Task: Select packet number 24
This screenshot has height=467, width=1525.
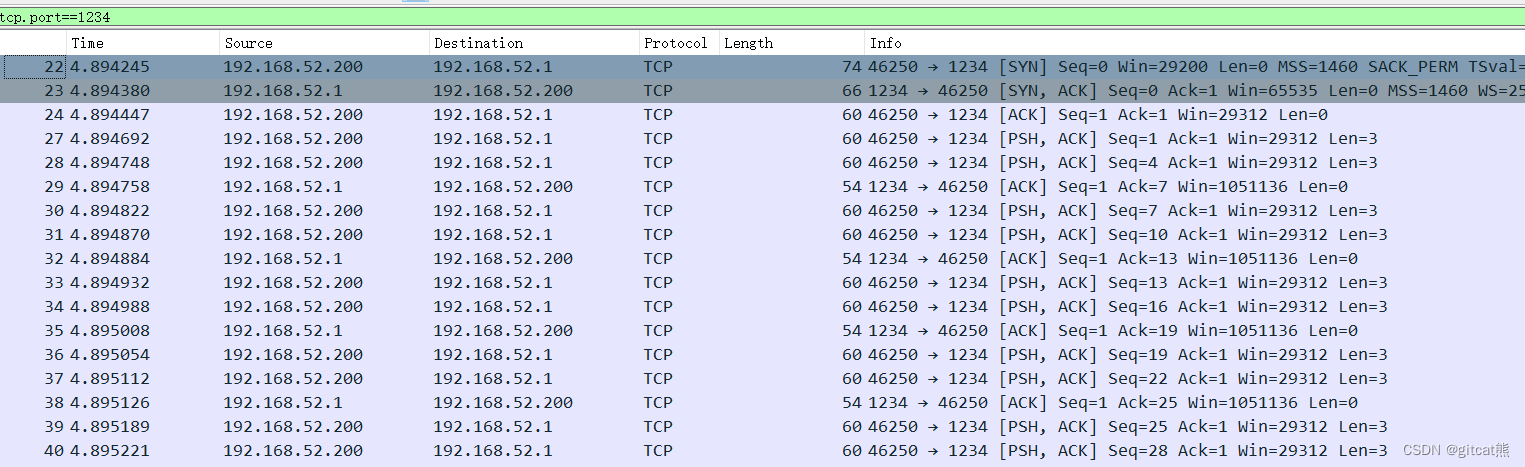Action: click(x=762, y=115)
